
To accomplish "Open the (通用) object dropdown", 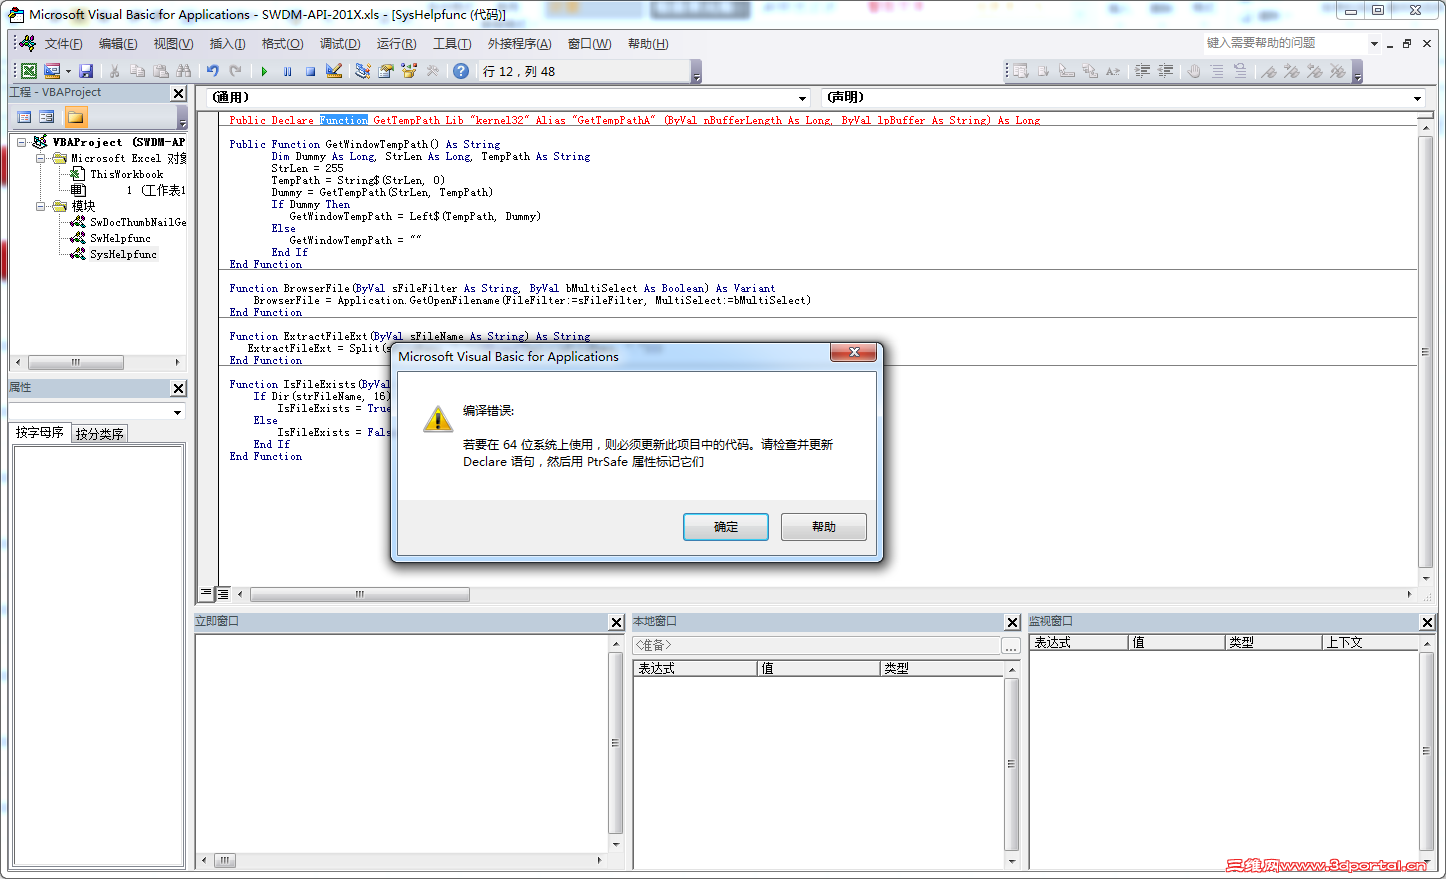I will (802, 98).
